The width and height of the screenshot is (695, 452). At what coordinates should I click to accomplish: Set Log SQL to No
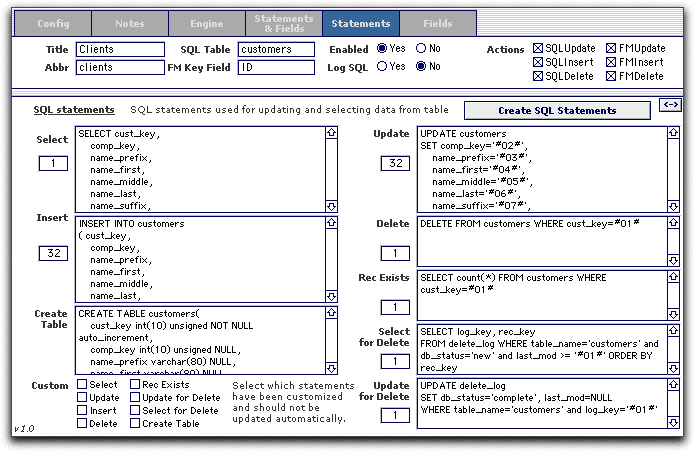[421, 66]
